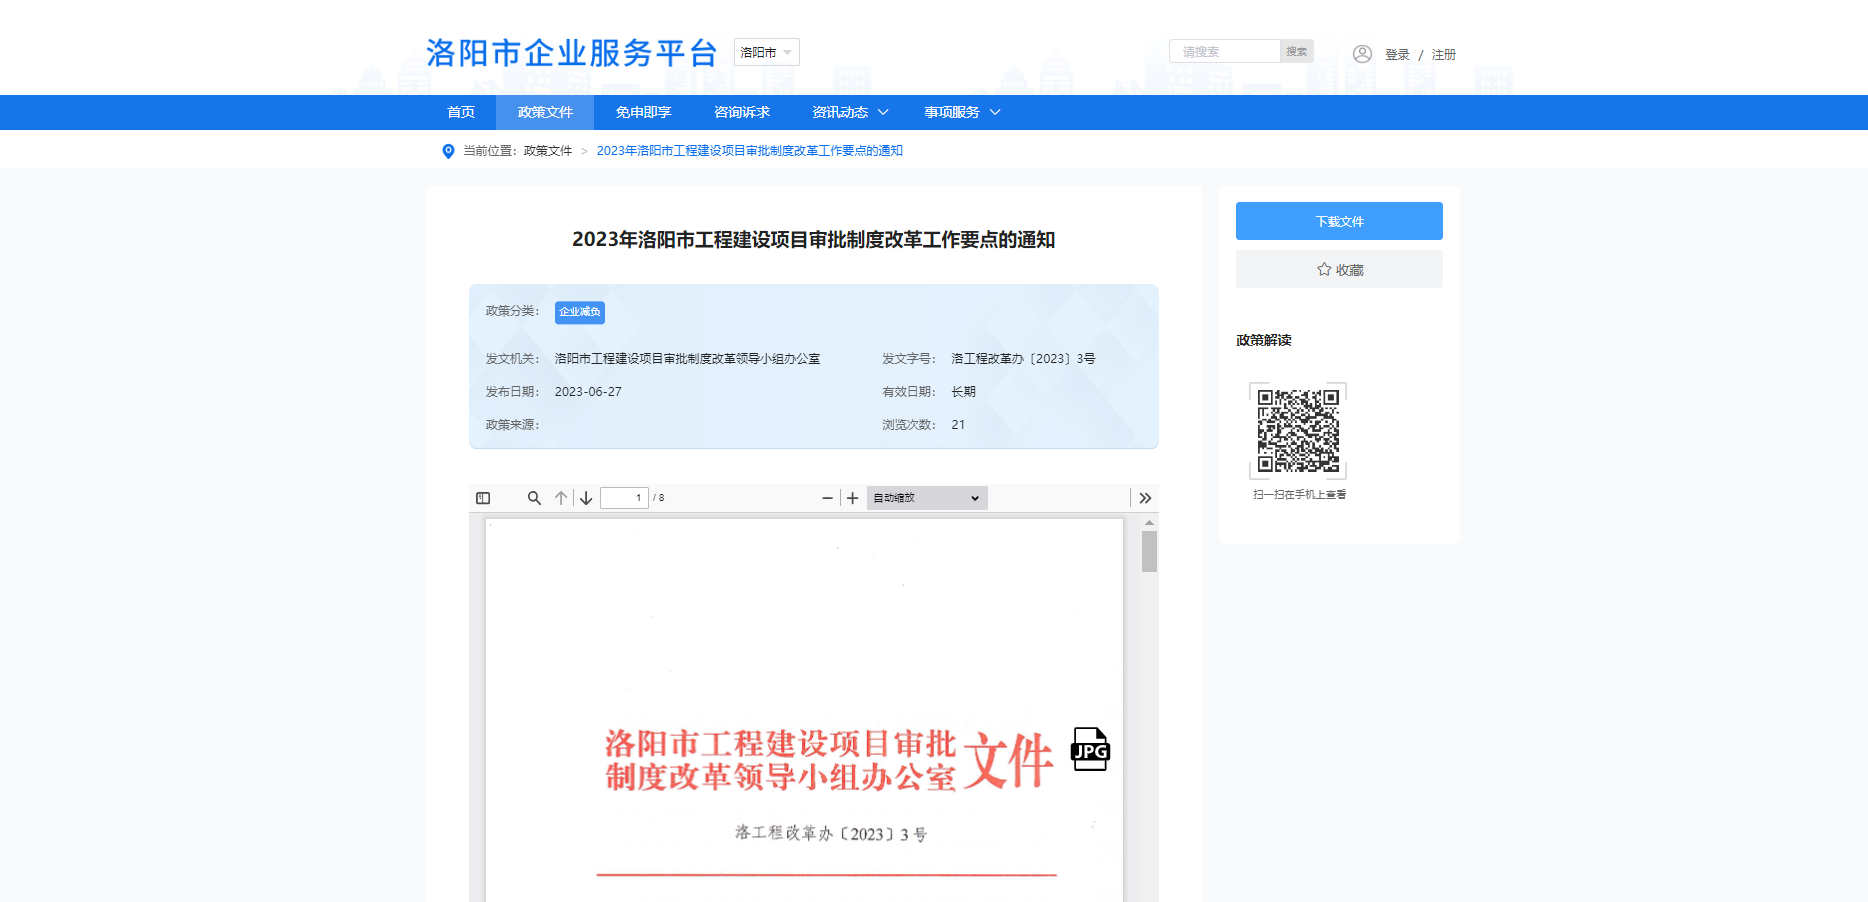Viewport: 1868px width, 902px height.
Task: Click the 搜索 search button
Action: (x=1297, y=51)
